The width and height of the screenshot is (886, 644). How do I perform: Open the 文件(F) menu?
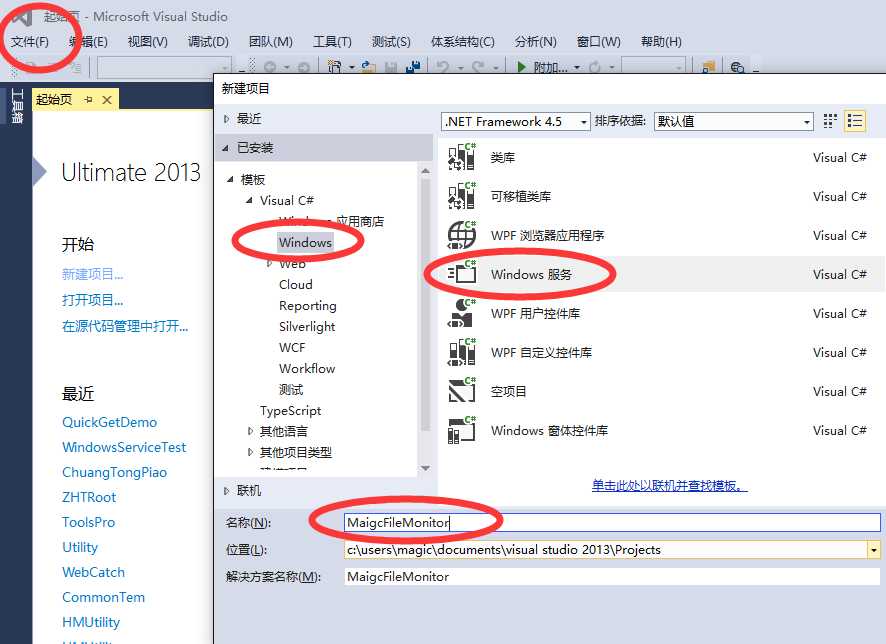pos(29,42)
